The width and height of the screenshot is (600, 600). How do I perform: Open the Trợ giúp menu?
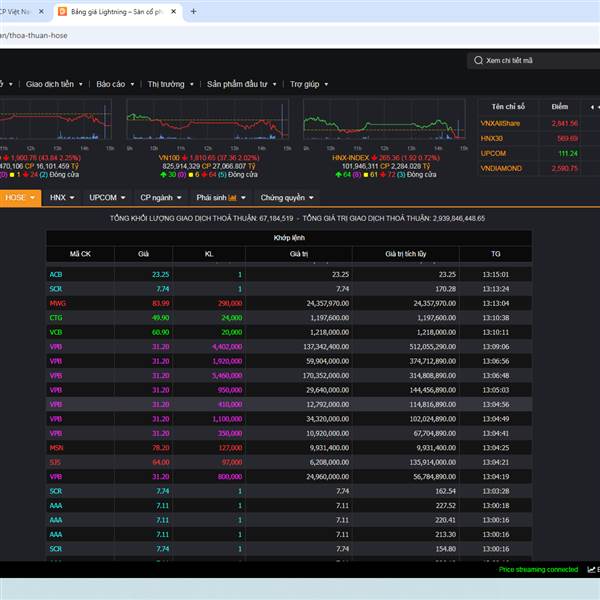[x=309, y=85]
